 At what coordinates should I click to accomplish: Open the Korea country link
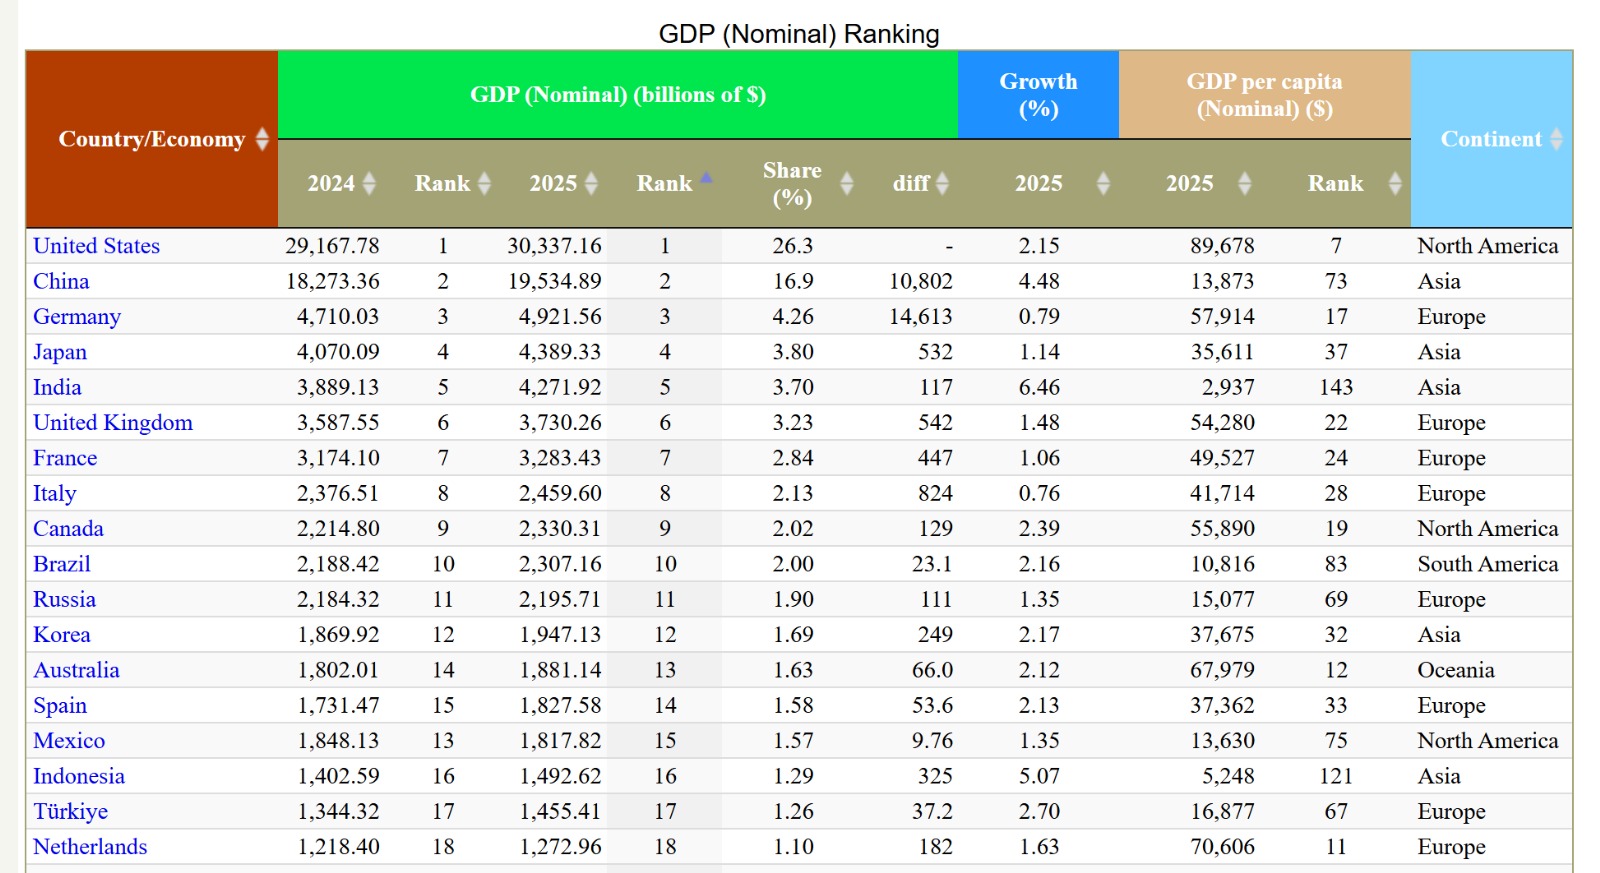(x=62, y=635)
